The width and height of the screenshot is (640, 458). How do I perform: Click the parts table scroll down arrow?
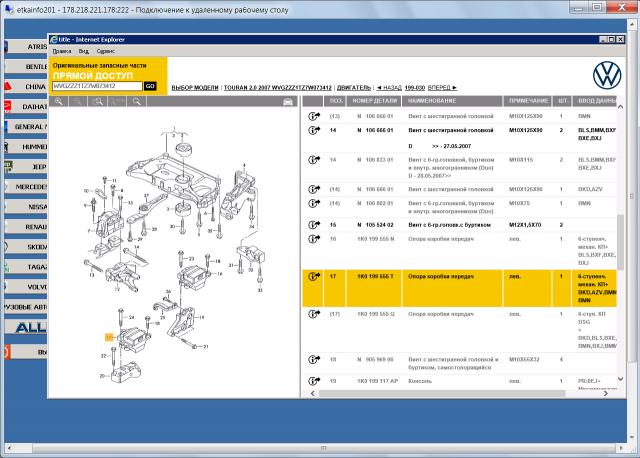[x=620, y=379]
